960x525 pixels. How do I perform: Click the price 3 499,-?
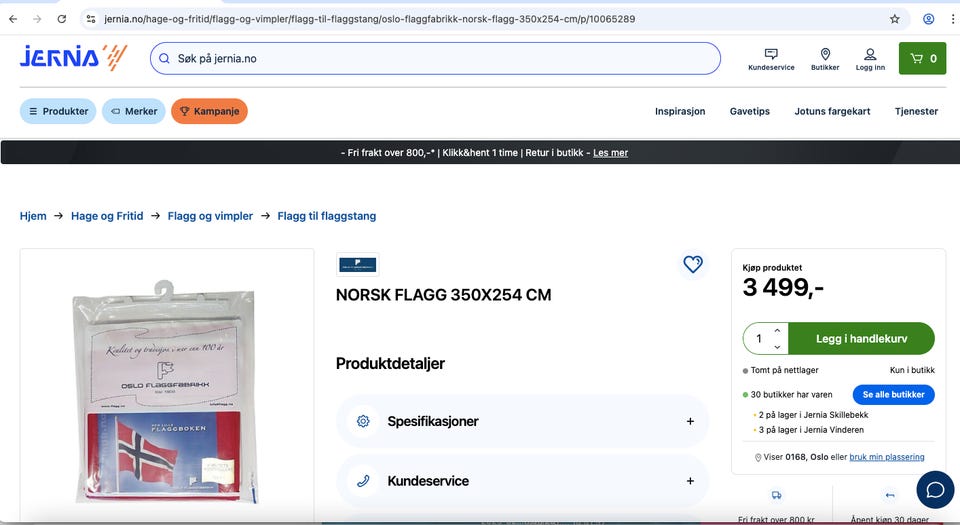(x=783, y=288)
